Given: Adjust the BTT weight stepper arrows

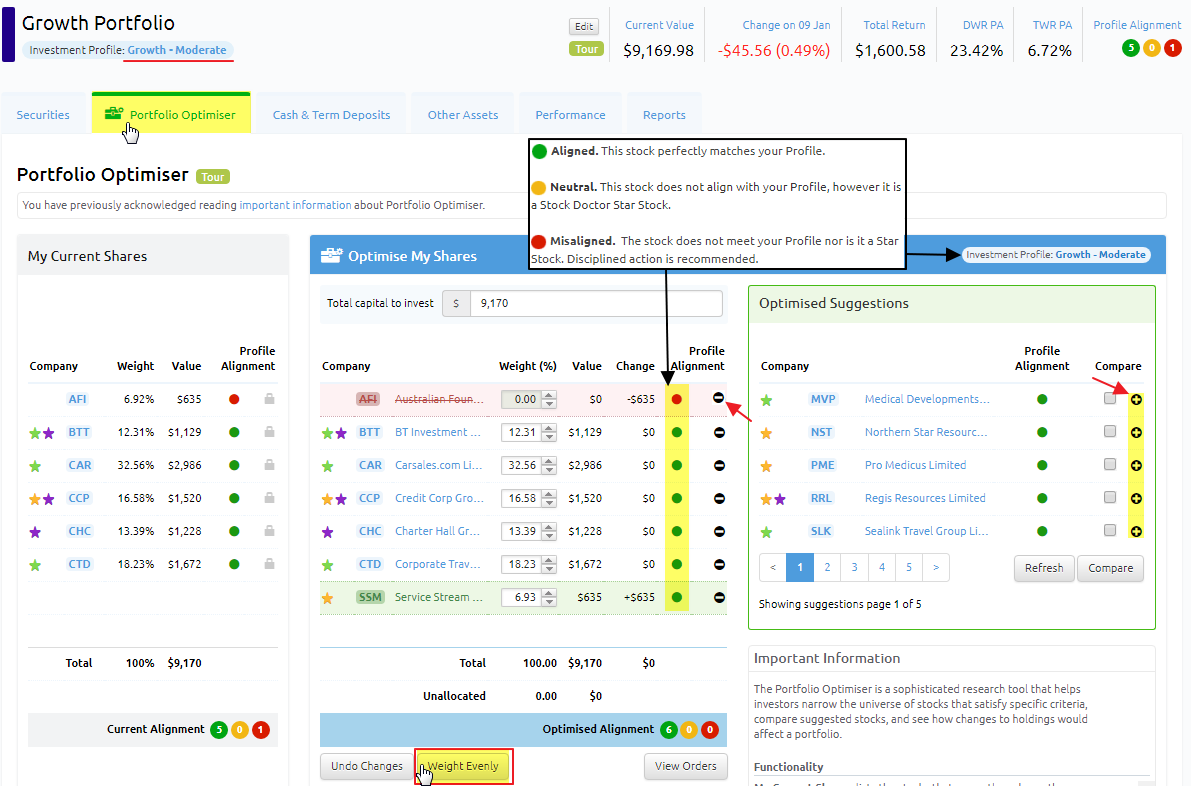Looking at the screenshot, I should [549, 432].
